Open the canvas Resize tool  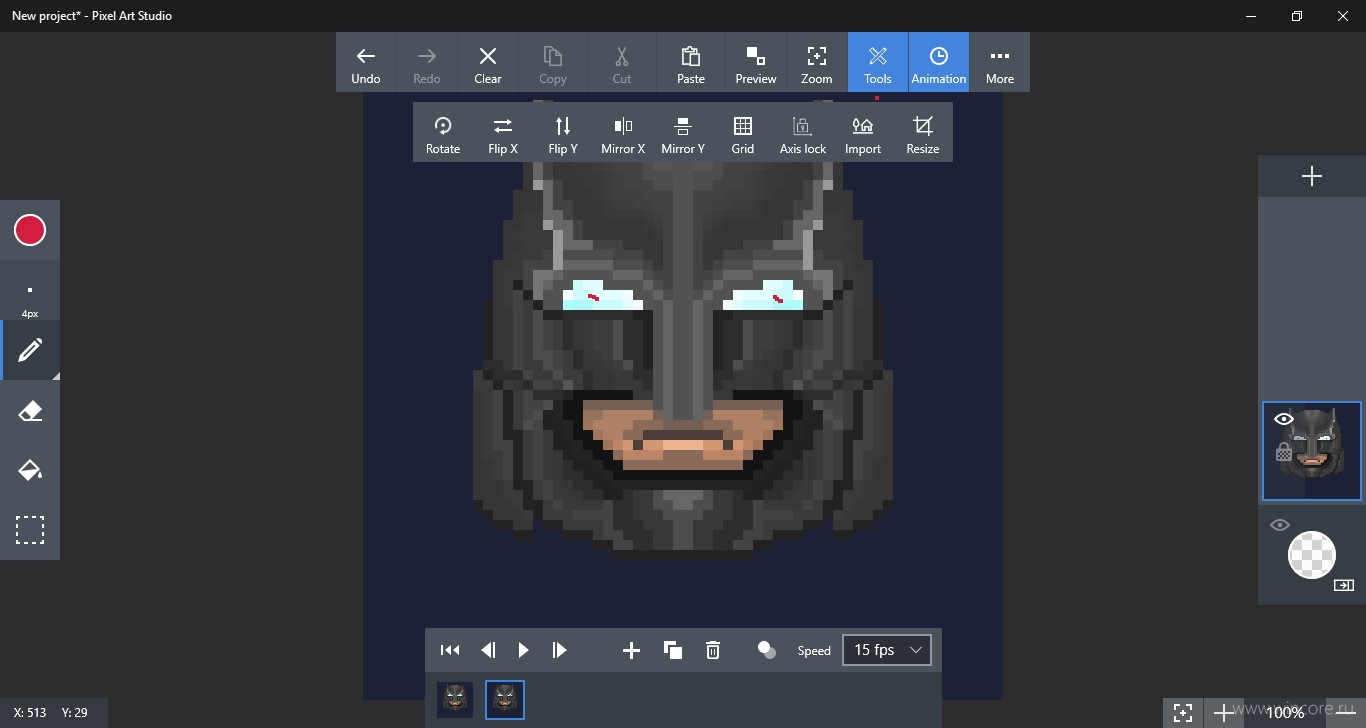(x=923, y=132)
